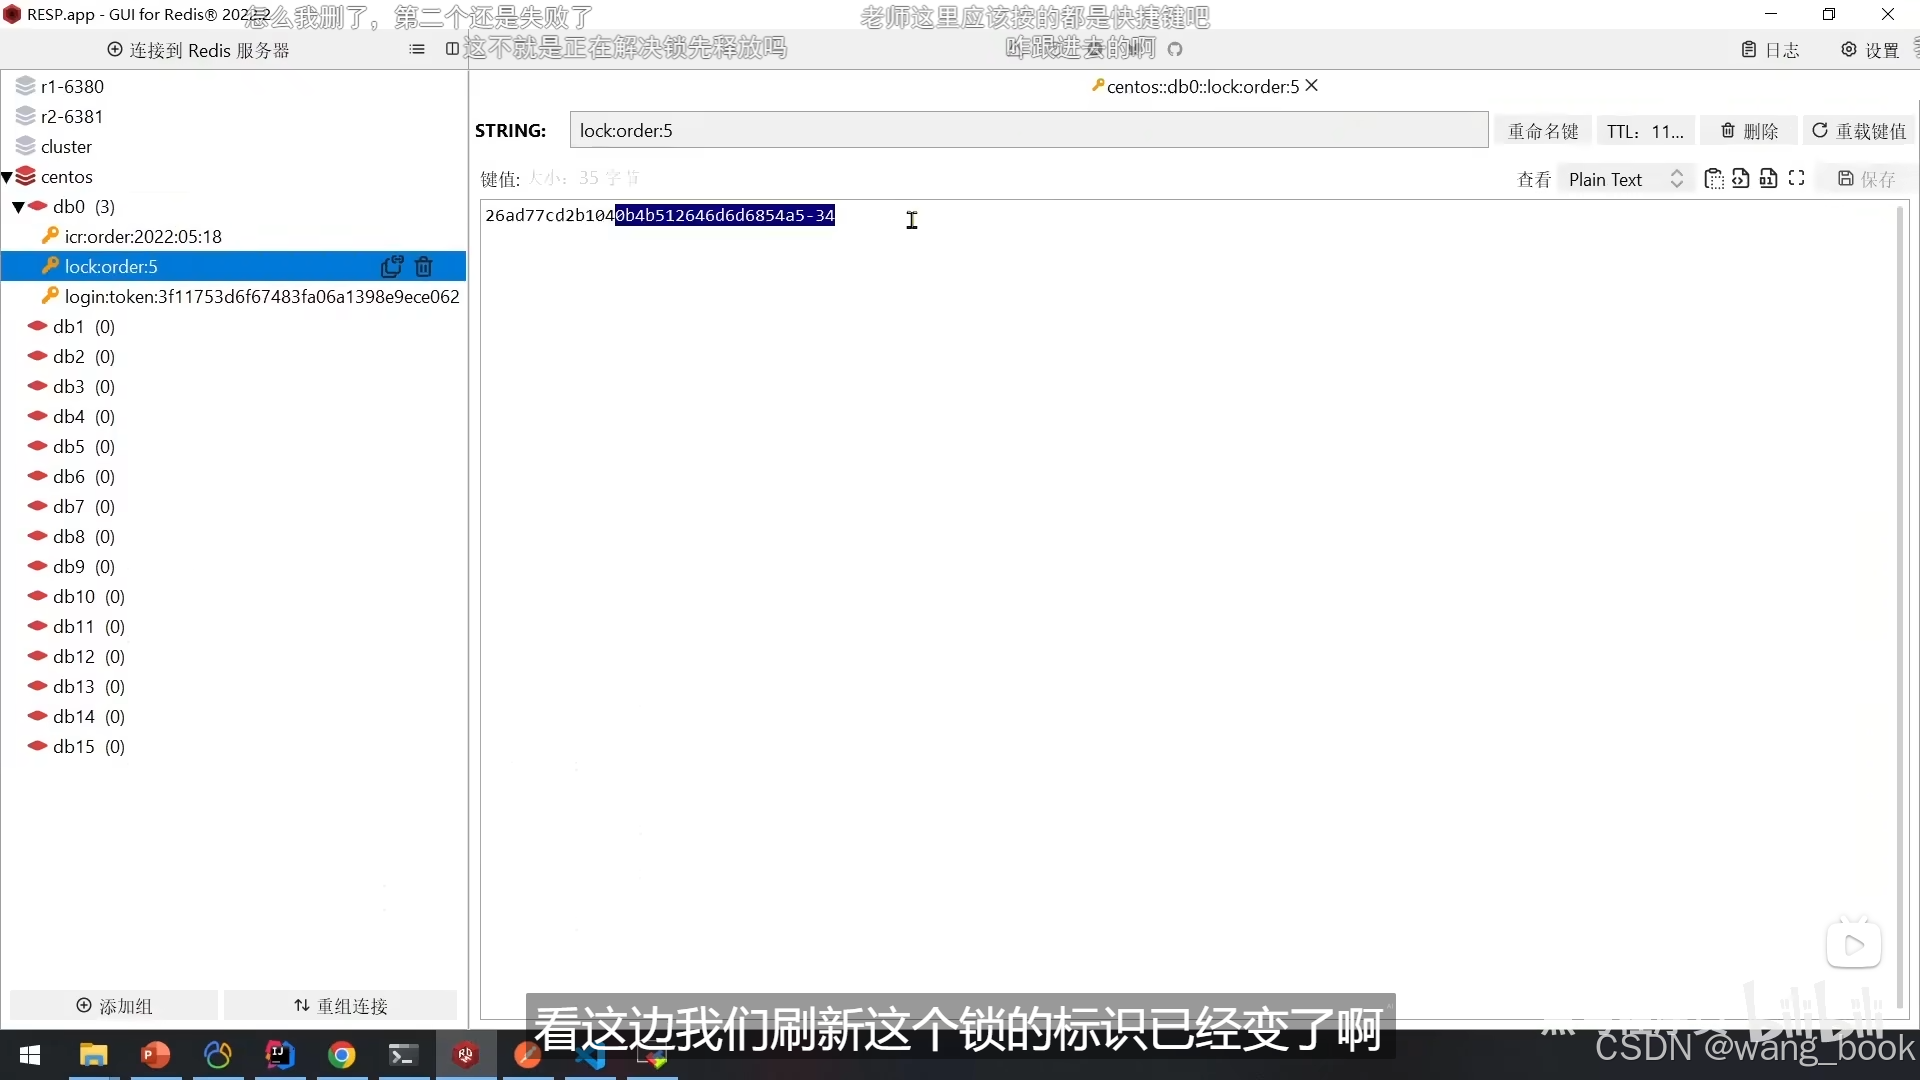The height and width of the screenshot is (1080, 1920).
Task: Click the code file icon in value toolbar
Action: (1741, 179)
